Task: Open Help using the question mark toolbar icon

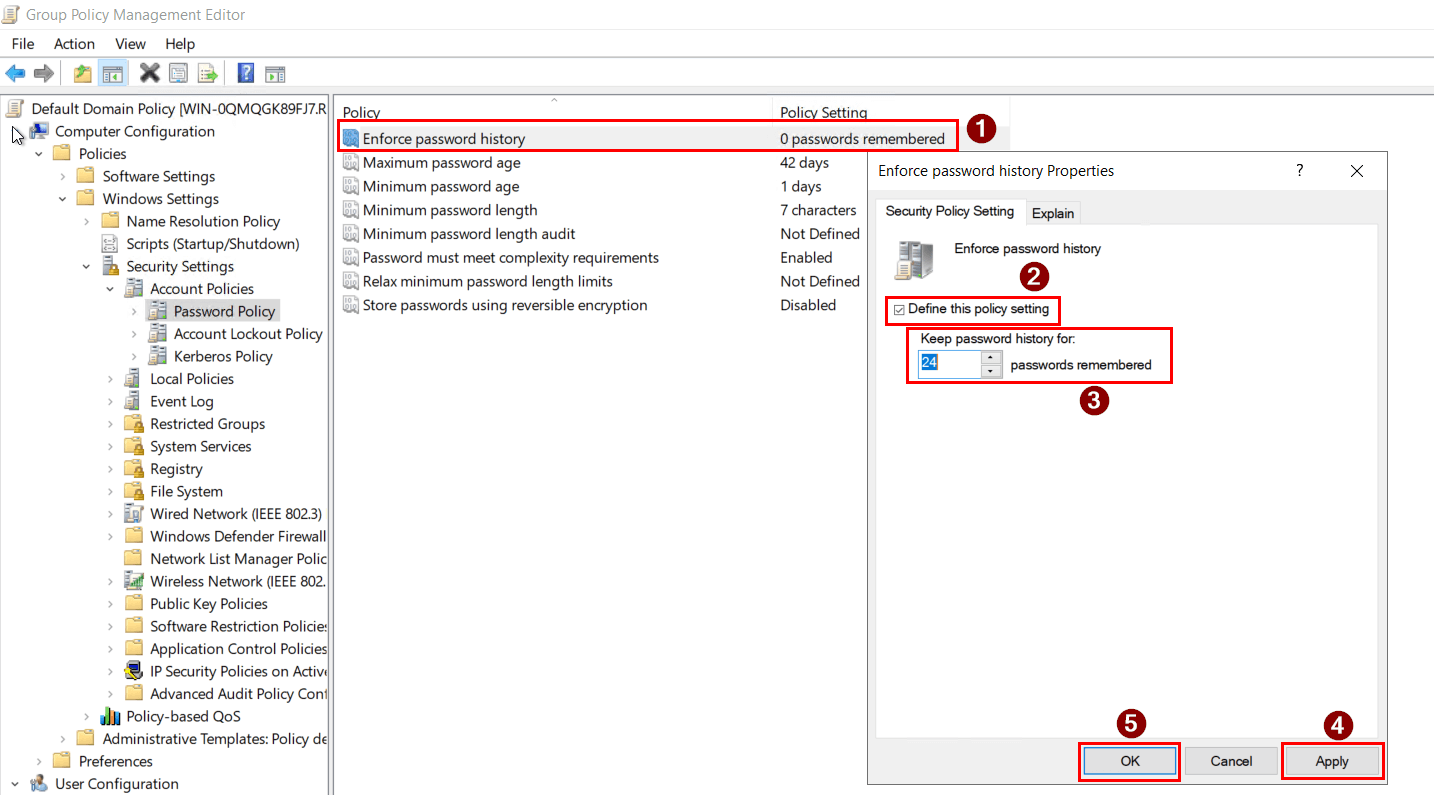Action: [x=245, y=73]
